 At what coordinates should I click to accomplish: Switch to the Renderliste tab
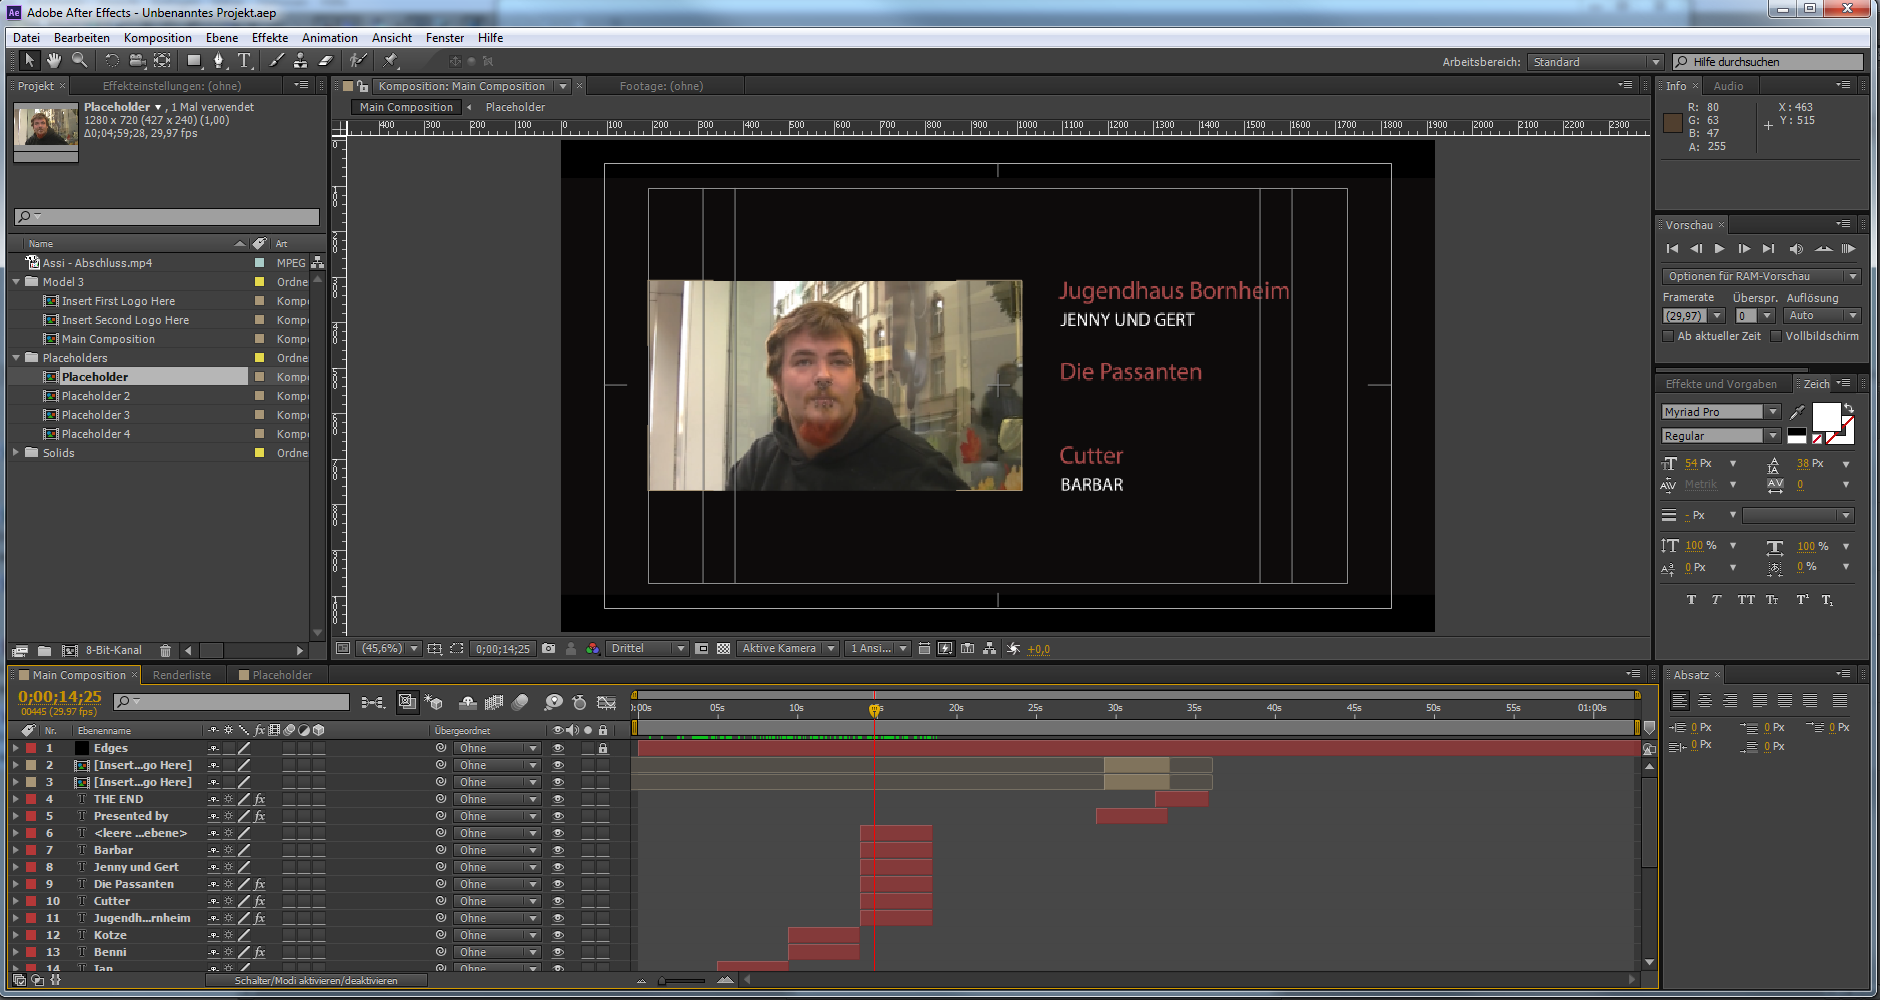point(182,675)
